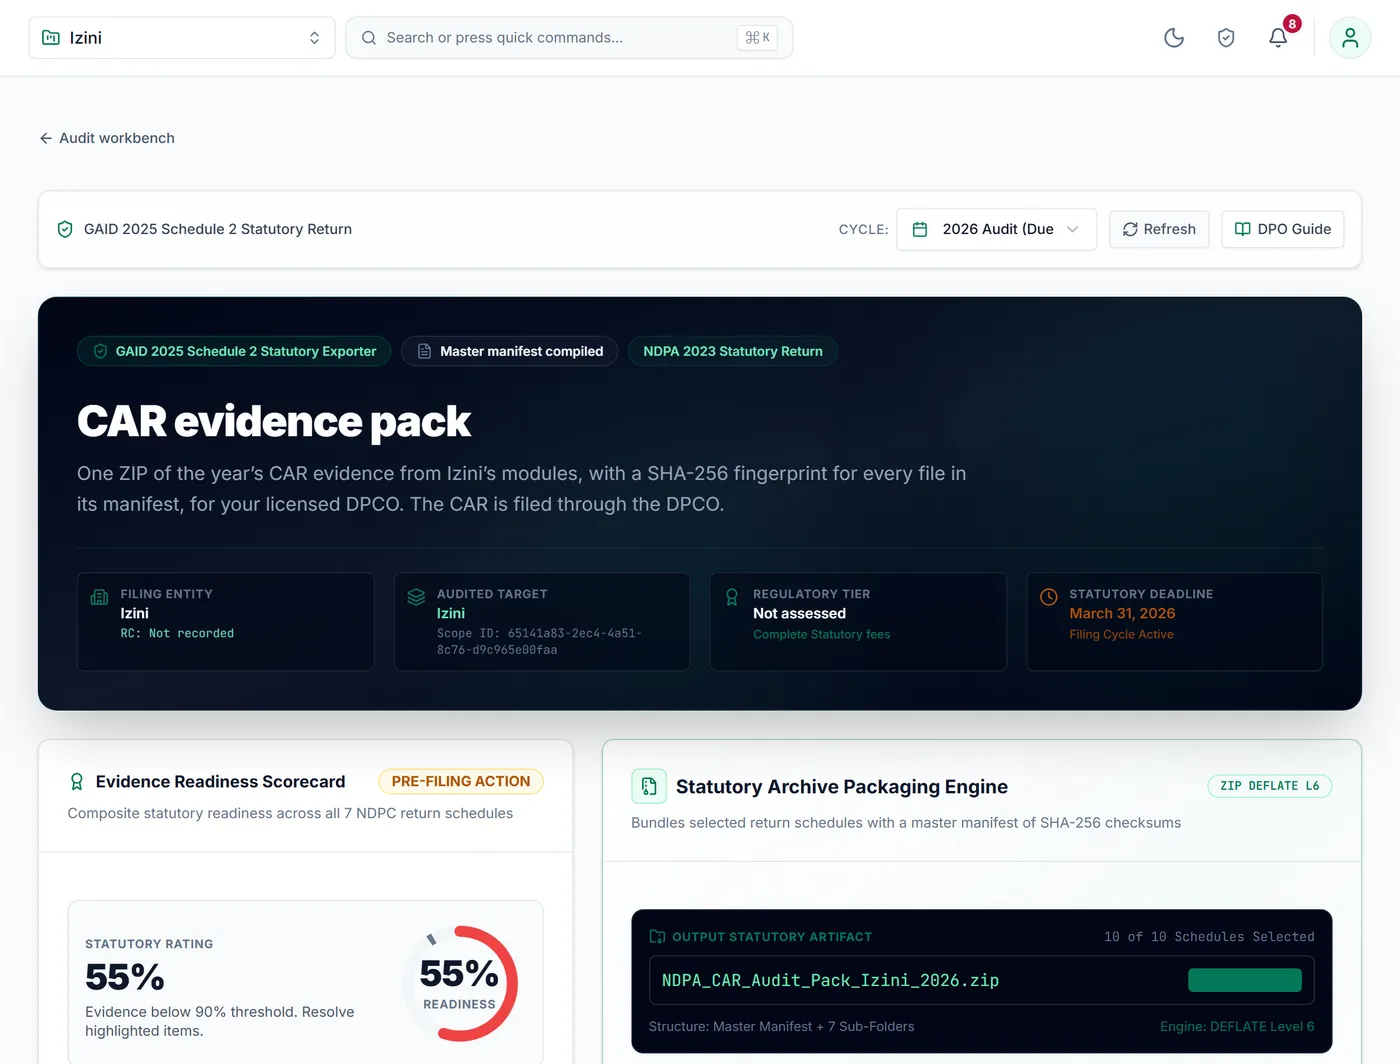Image resolution: width=1400 pixels, height=1064 pixels.
Task: Click the Master manifest compiled badge
Action: [510, 351]
